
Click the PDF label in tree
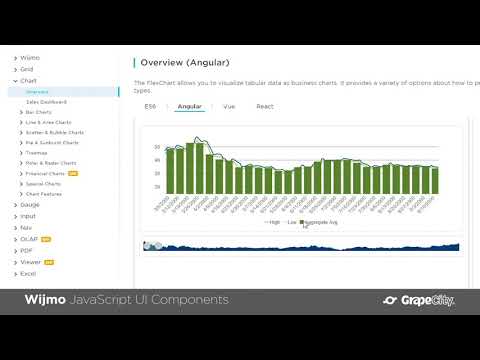point(26,251)
